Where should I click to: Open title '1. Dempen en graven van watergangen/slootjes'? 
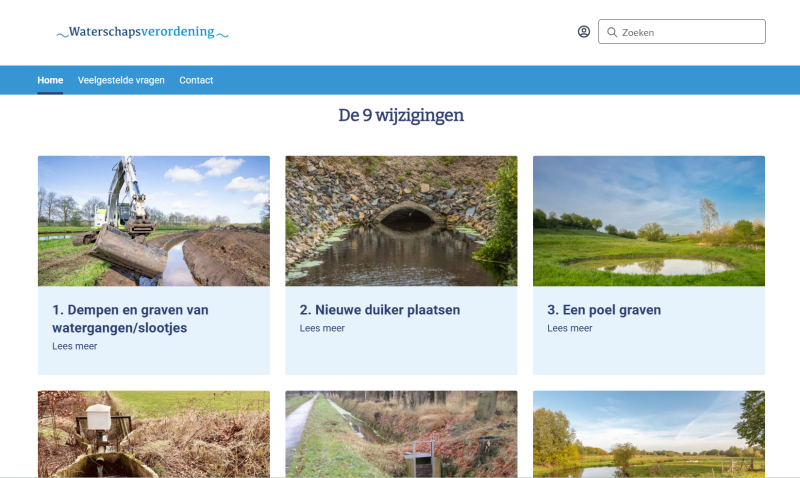coord(130,319)
